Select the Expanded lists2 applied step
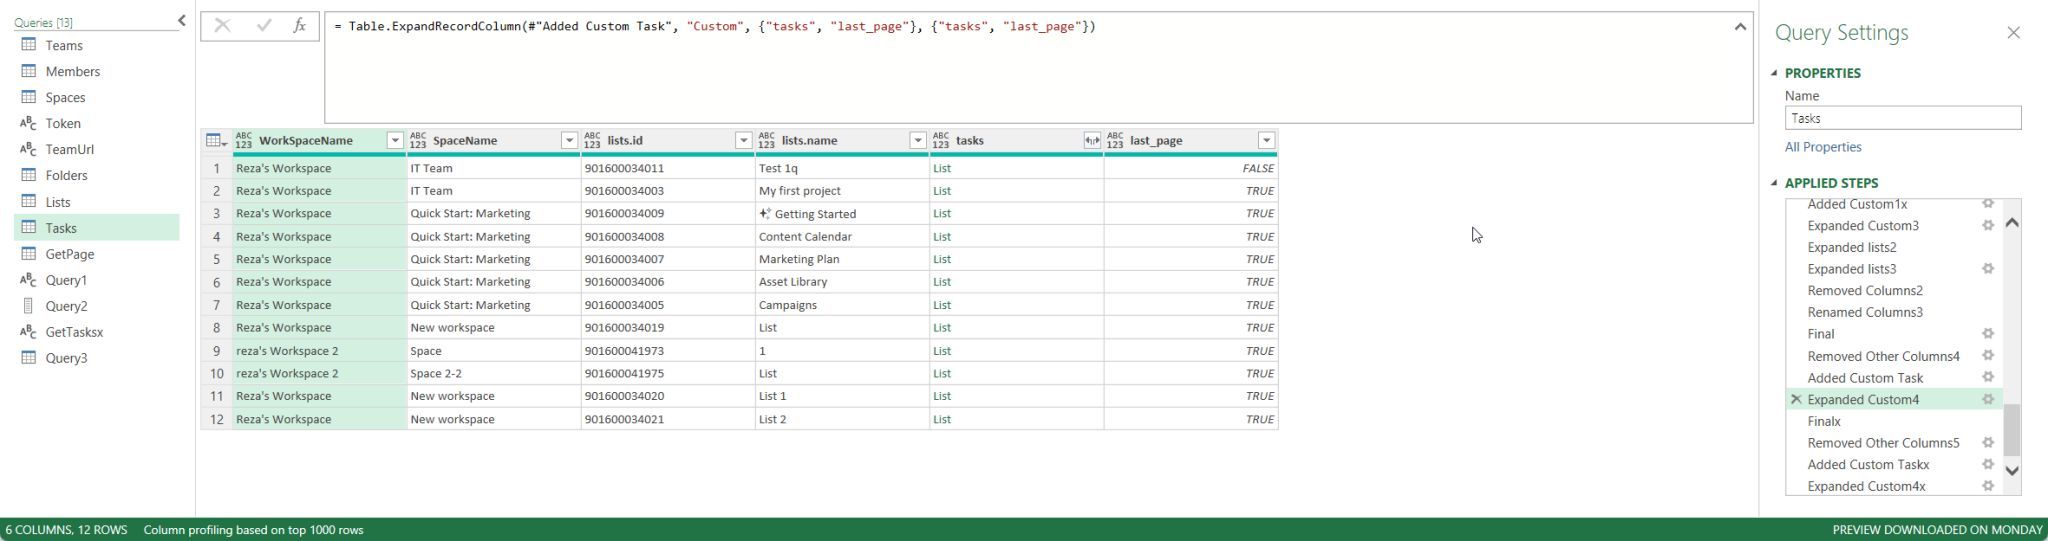The height and width of the screenshot is (541, 2048). [1852, 247]
